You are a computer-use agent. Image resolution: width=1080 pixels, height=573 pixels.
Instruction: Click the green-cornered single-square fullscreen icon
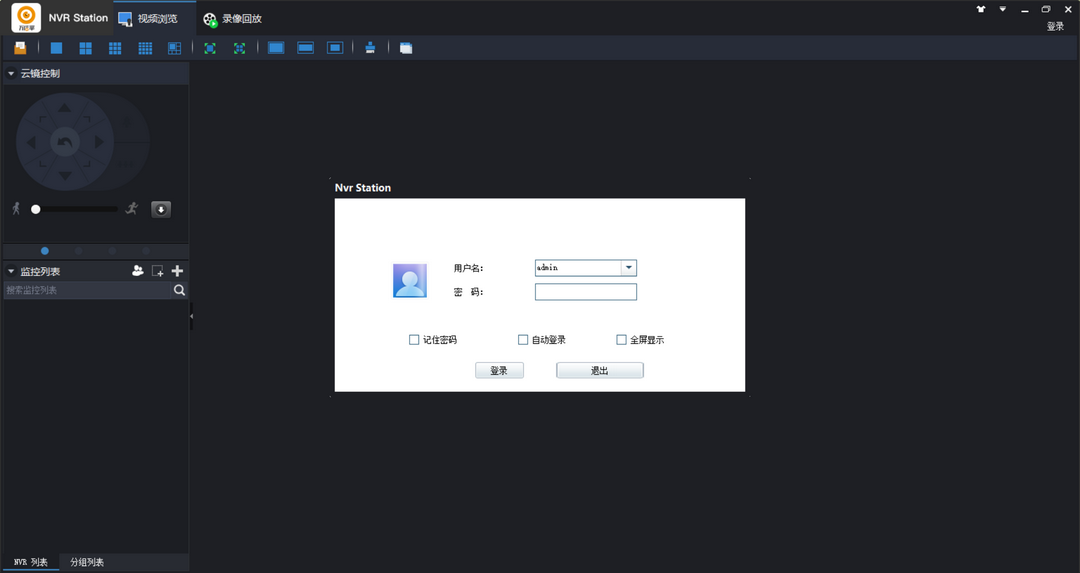pos(210,48)
